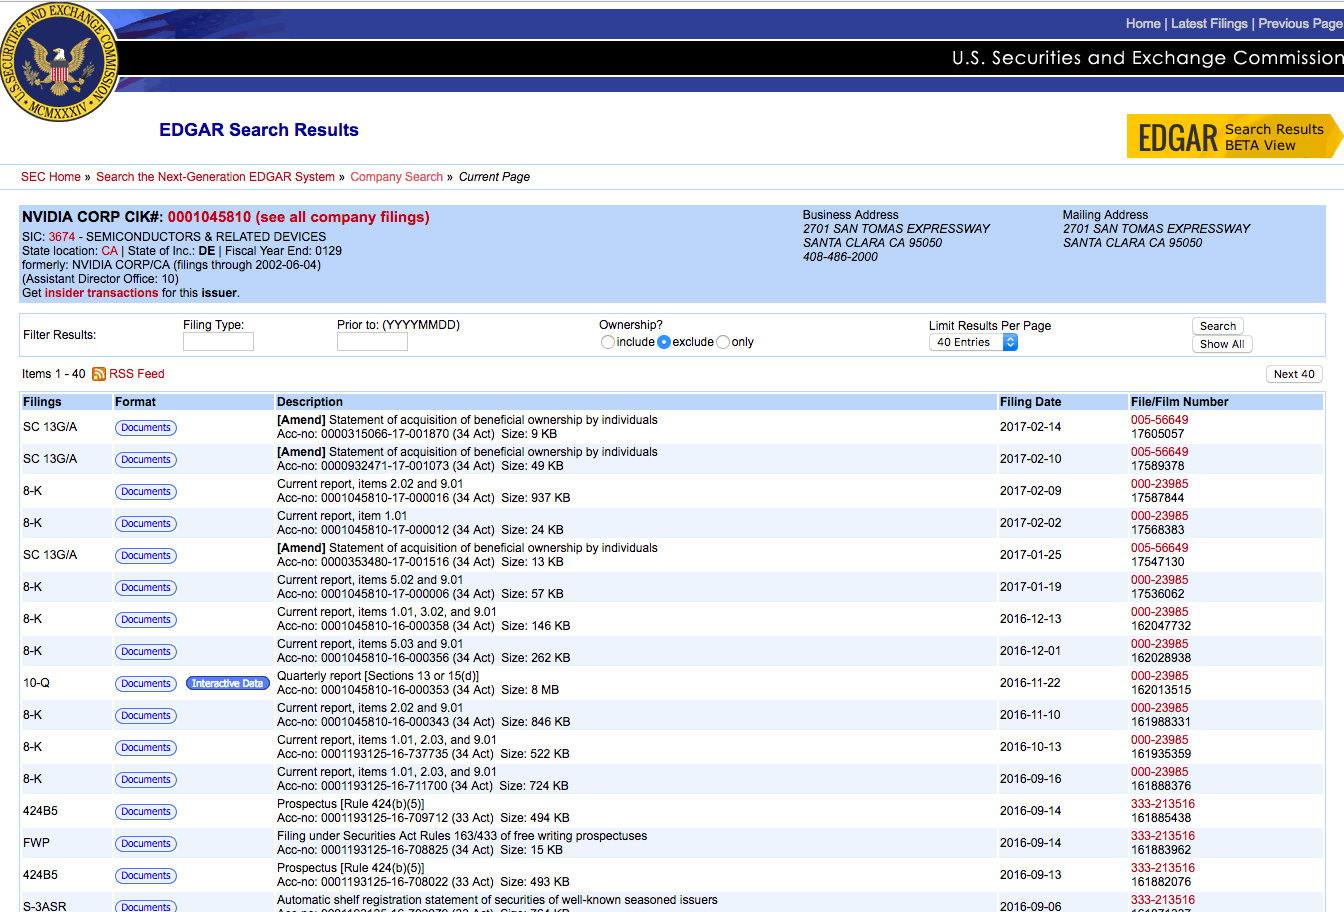Open file number 000-23985 for 10-Q row
The width and height of the screenshot is (1344, 912).
tap(1160, 676)
